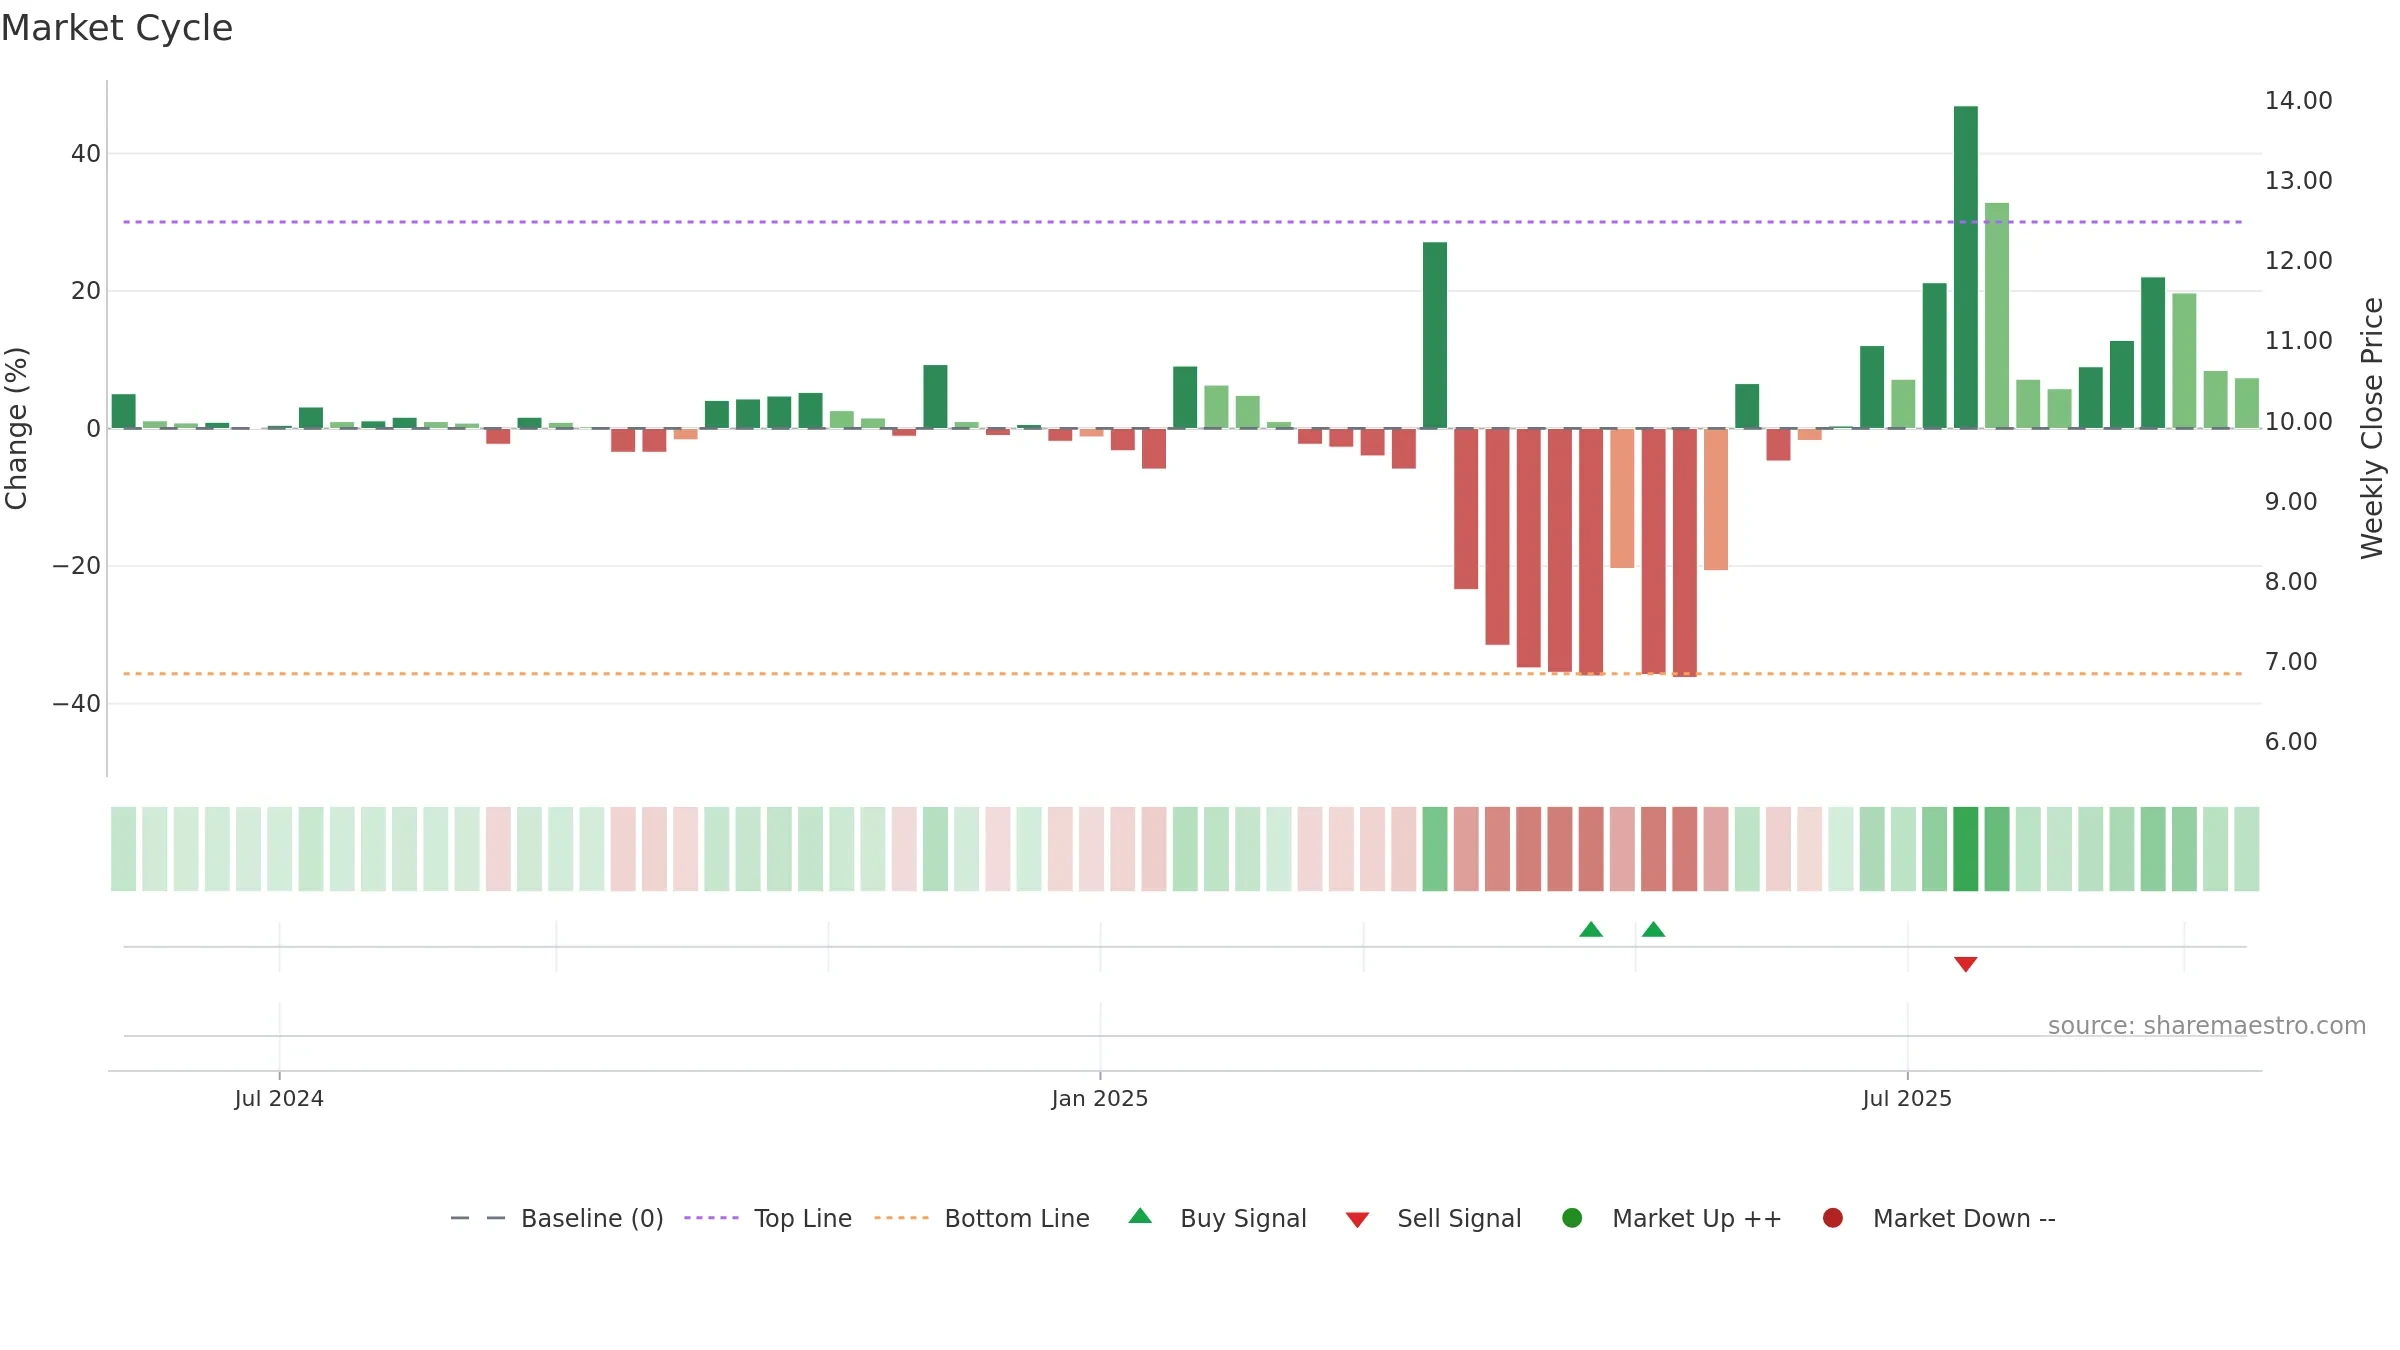The image size is (2400, 1350).
Task: Click the 6.00 price axis value
Action: 2291,741
